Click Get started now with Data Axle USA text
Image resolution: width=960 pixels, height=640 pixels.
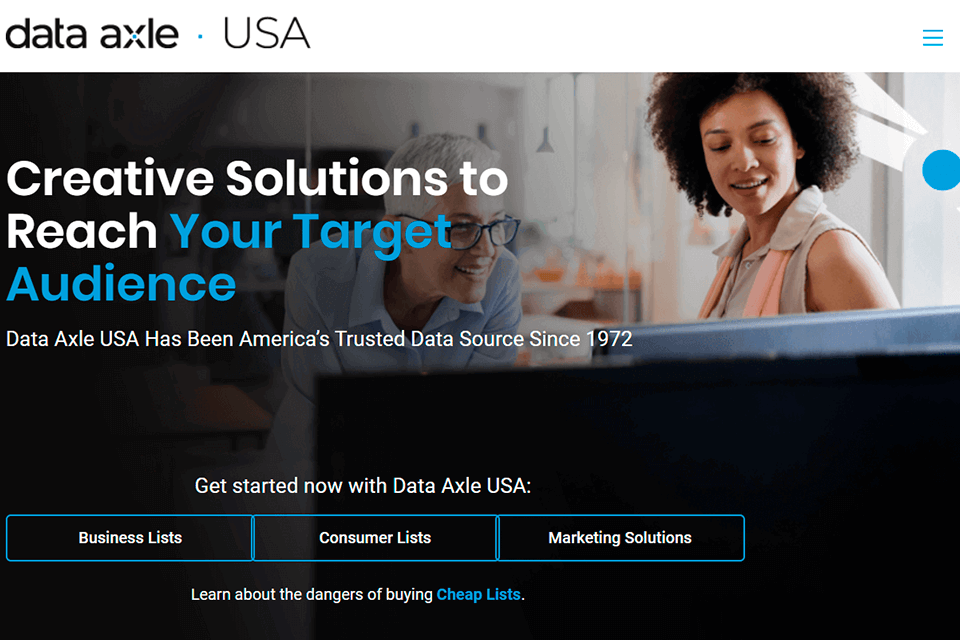(362, 486)
